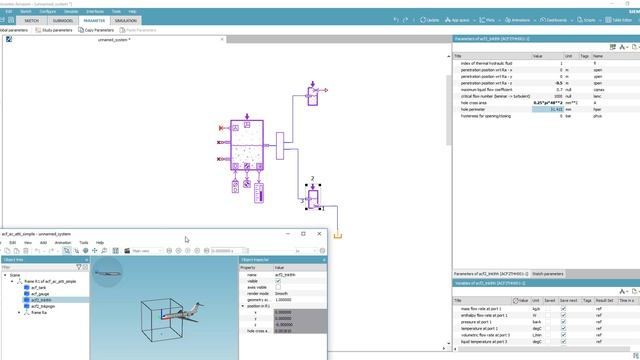Image resolution: width=640 pixels, height=360 pixels.
Task: Click the clapperboard camera icon in the 3D toolbar
Action: (127, 251)
